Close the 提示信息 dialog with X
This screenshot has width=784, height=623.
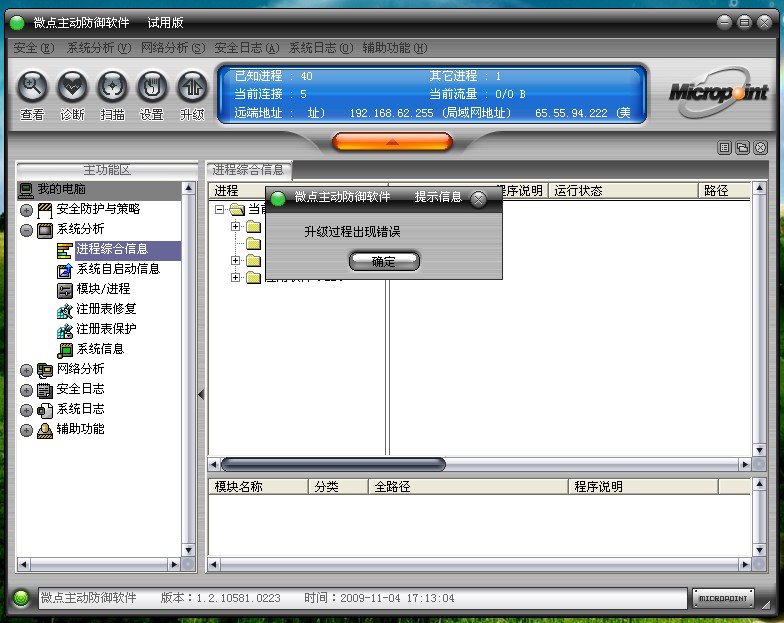pos(478,200)
